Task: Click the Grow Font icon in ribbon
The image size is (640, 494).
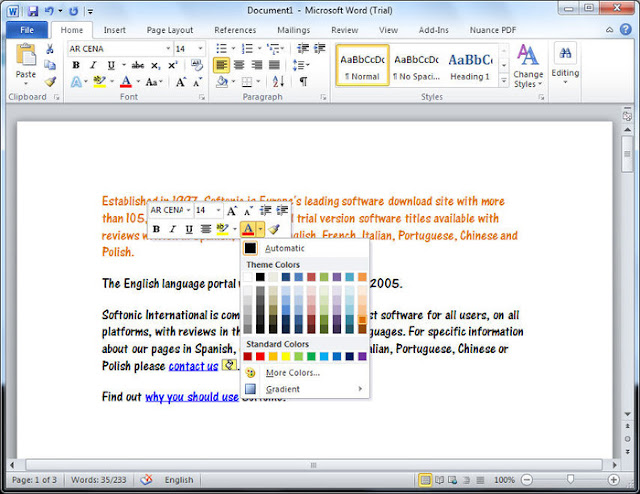Action: 181,82
